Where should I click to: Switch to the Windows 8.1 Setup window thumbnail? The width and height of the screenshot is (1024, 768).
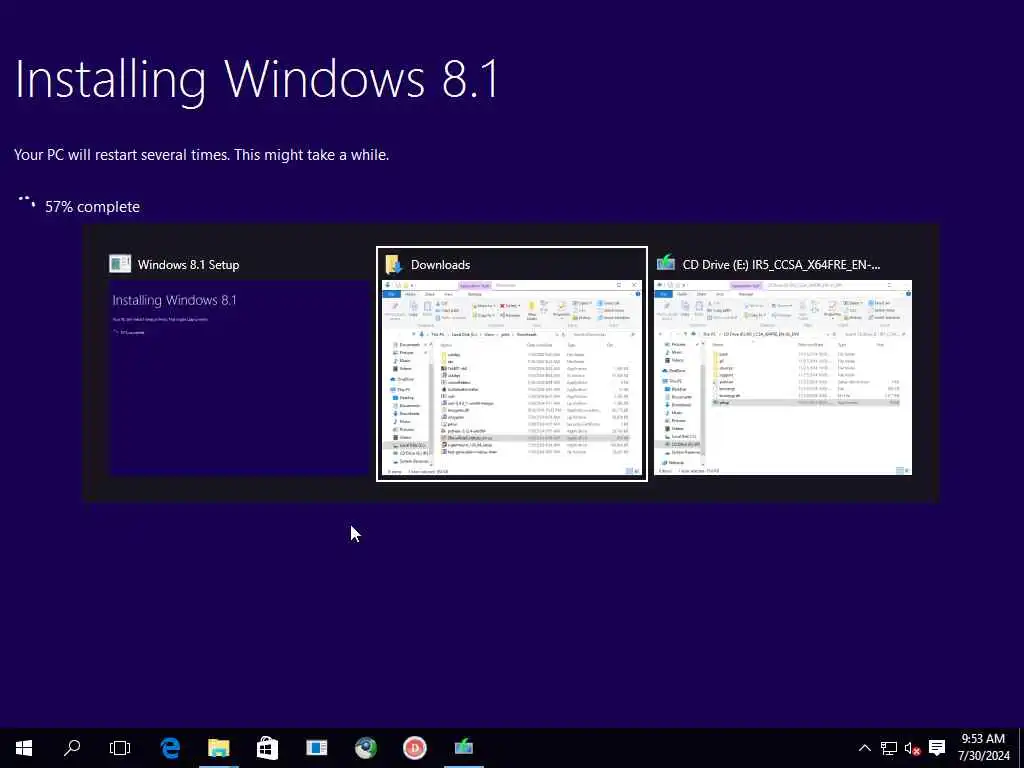[240, 377]
